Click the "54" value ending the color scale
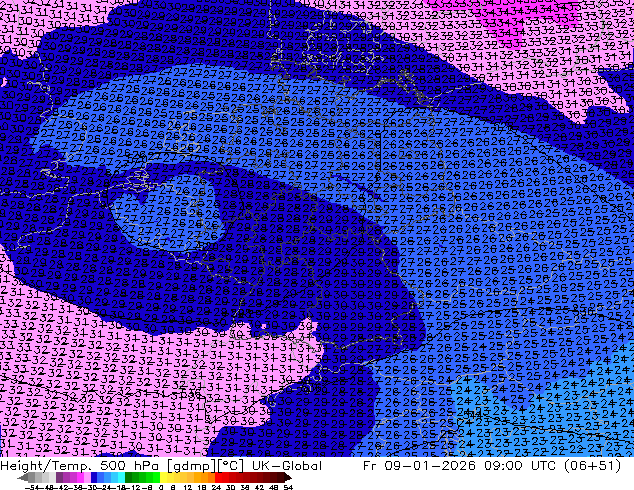The width and height of the screenshot is (634, 490). point(288,487)
